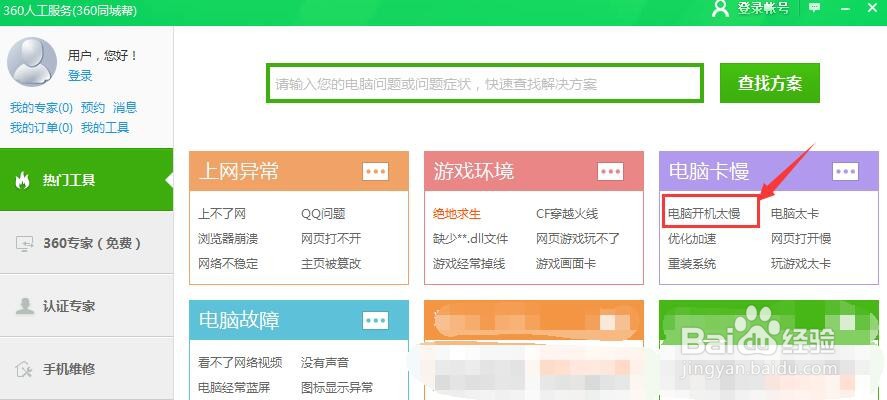Image resolution: width=887 pixels, height=400 pixels.
Task: Select 看不了网络视频 entry
Action: pos(240,363)
